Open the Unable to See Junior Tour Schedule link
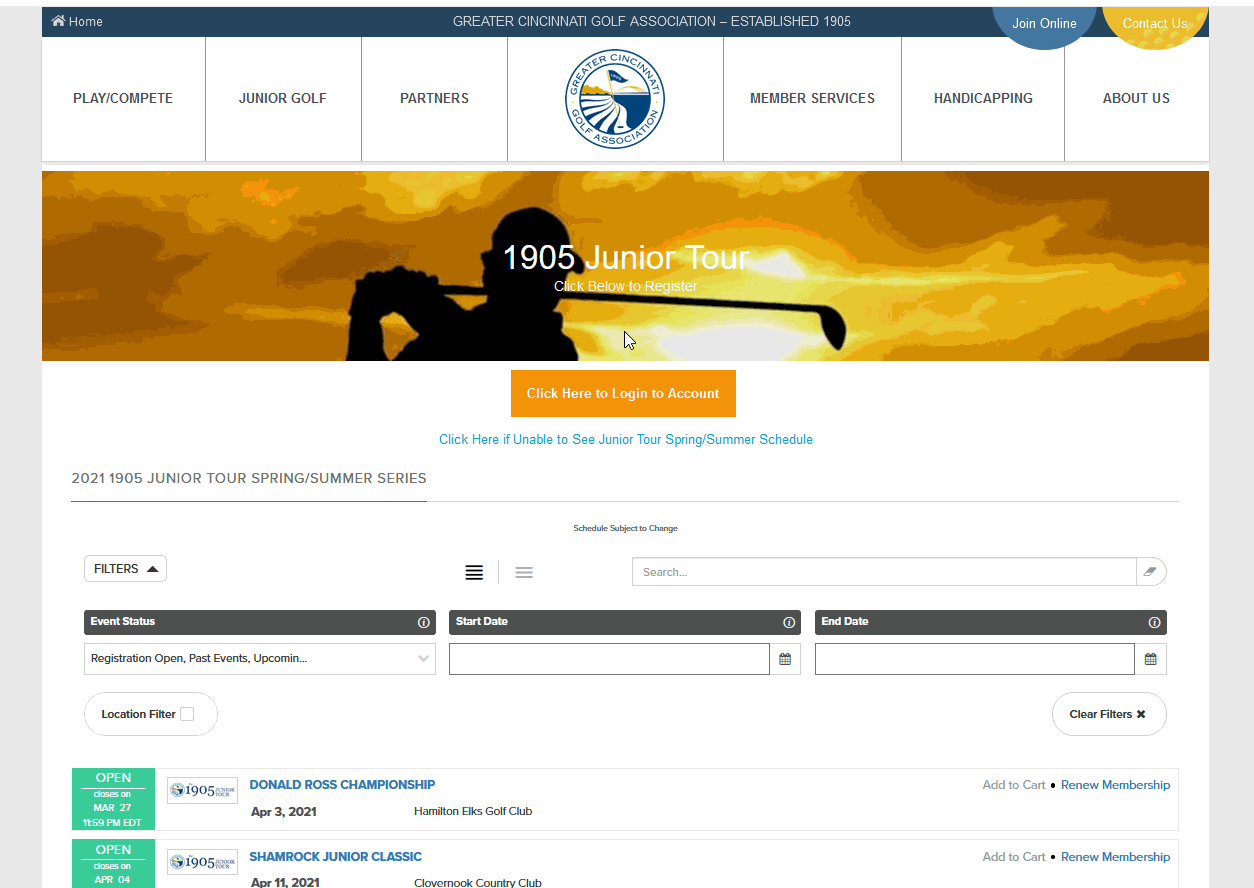1254x888 pixels. 626,440
